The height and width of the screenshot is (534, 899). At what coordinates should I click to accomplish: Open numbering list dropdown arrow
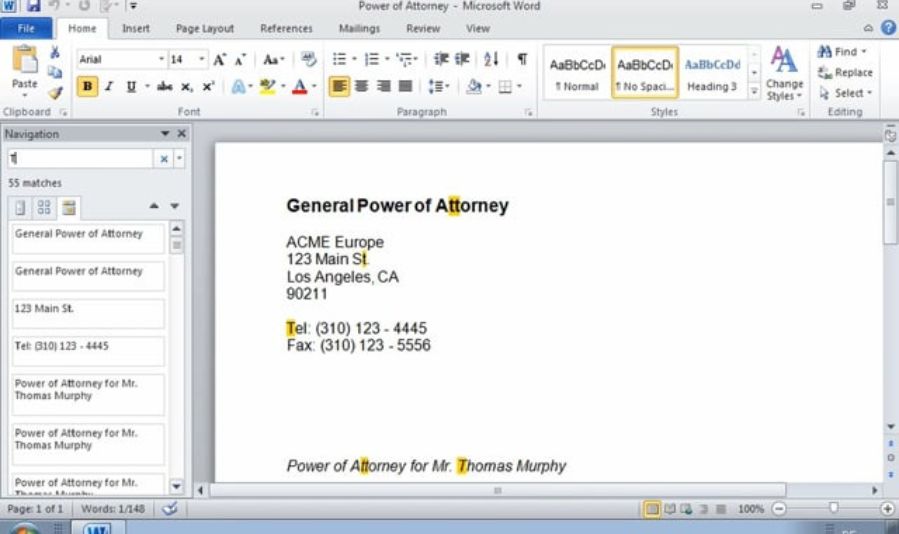click(387, 59)
